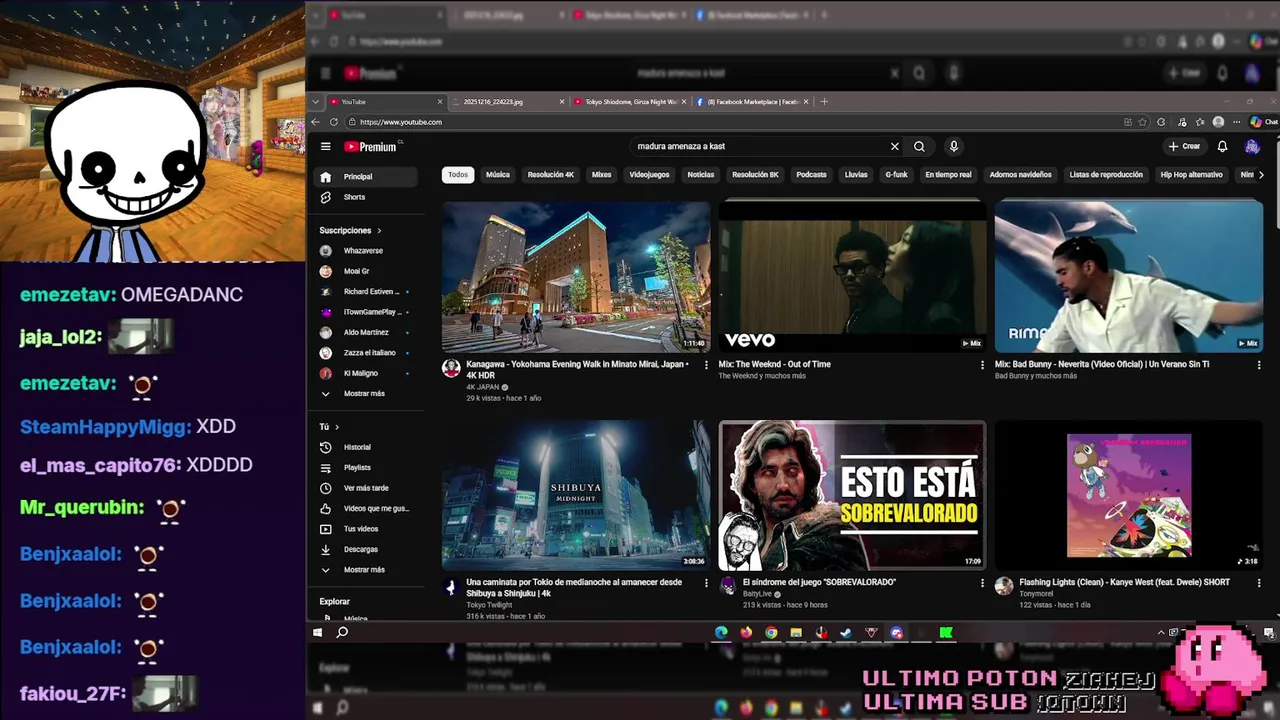
Task: Select the Podcasts filter chip
Action: tap(811, 174)
